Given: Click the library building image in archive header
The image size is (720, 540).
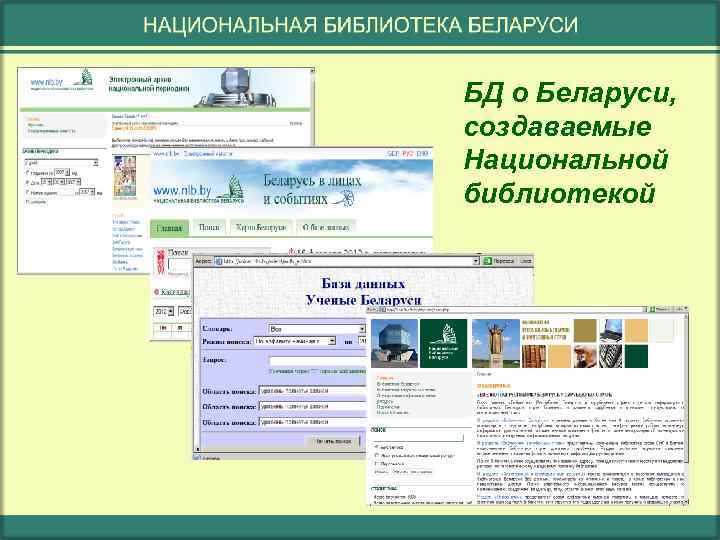Looking at the screenshot, I should pyautogui.click(x=236, y=88).
